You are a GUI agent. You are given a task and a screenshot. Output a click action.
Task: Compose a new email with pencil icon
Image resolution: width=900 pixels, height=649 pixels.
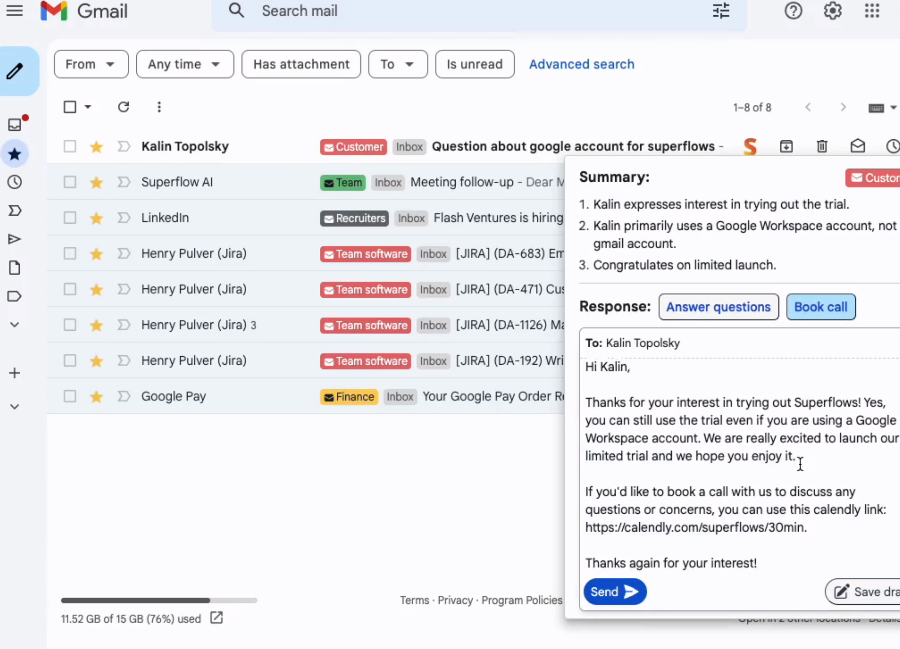[x=15, y=71]
